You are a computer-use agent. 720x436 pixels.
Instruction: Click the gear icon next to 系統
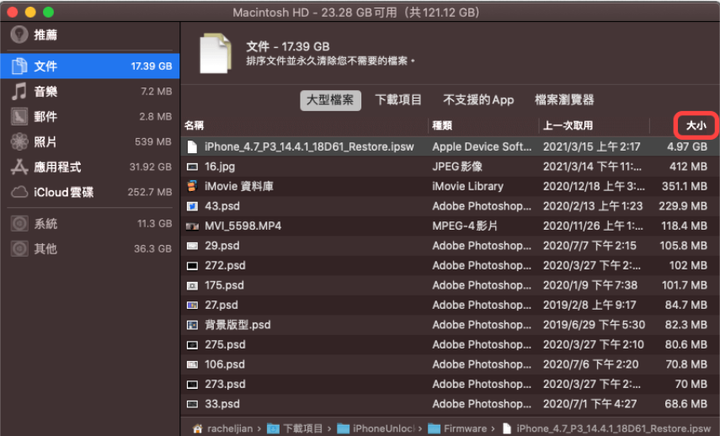pos(19,224)
